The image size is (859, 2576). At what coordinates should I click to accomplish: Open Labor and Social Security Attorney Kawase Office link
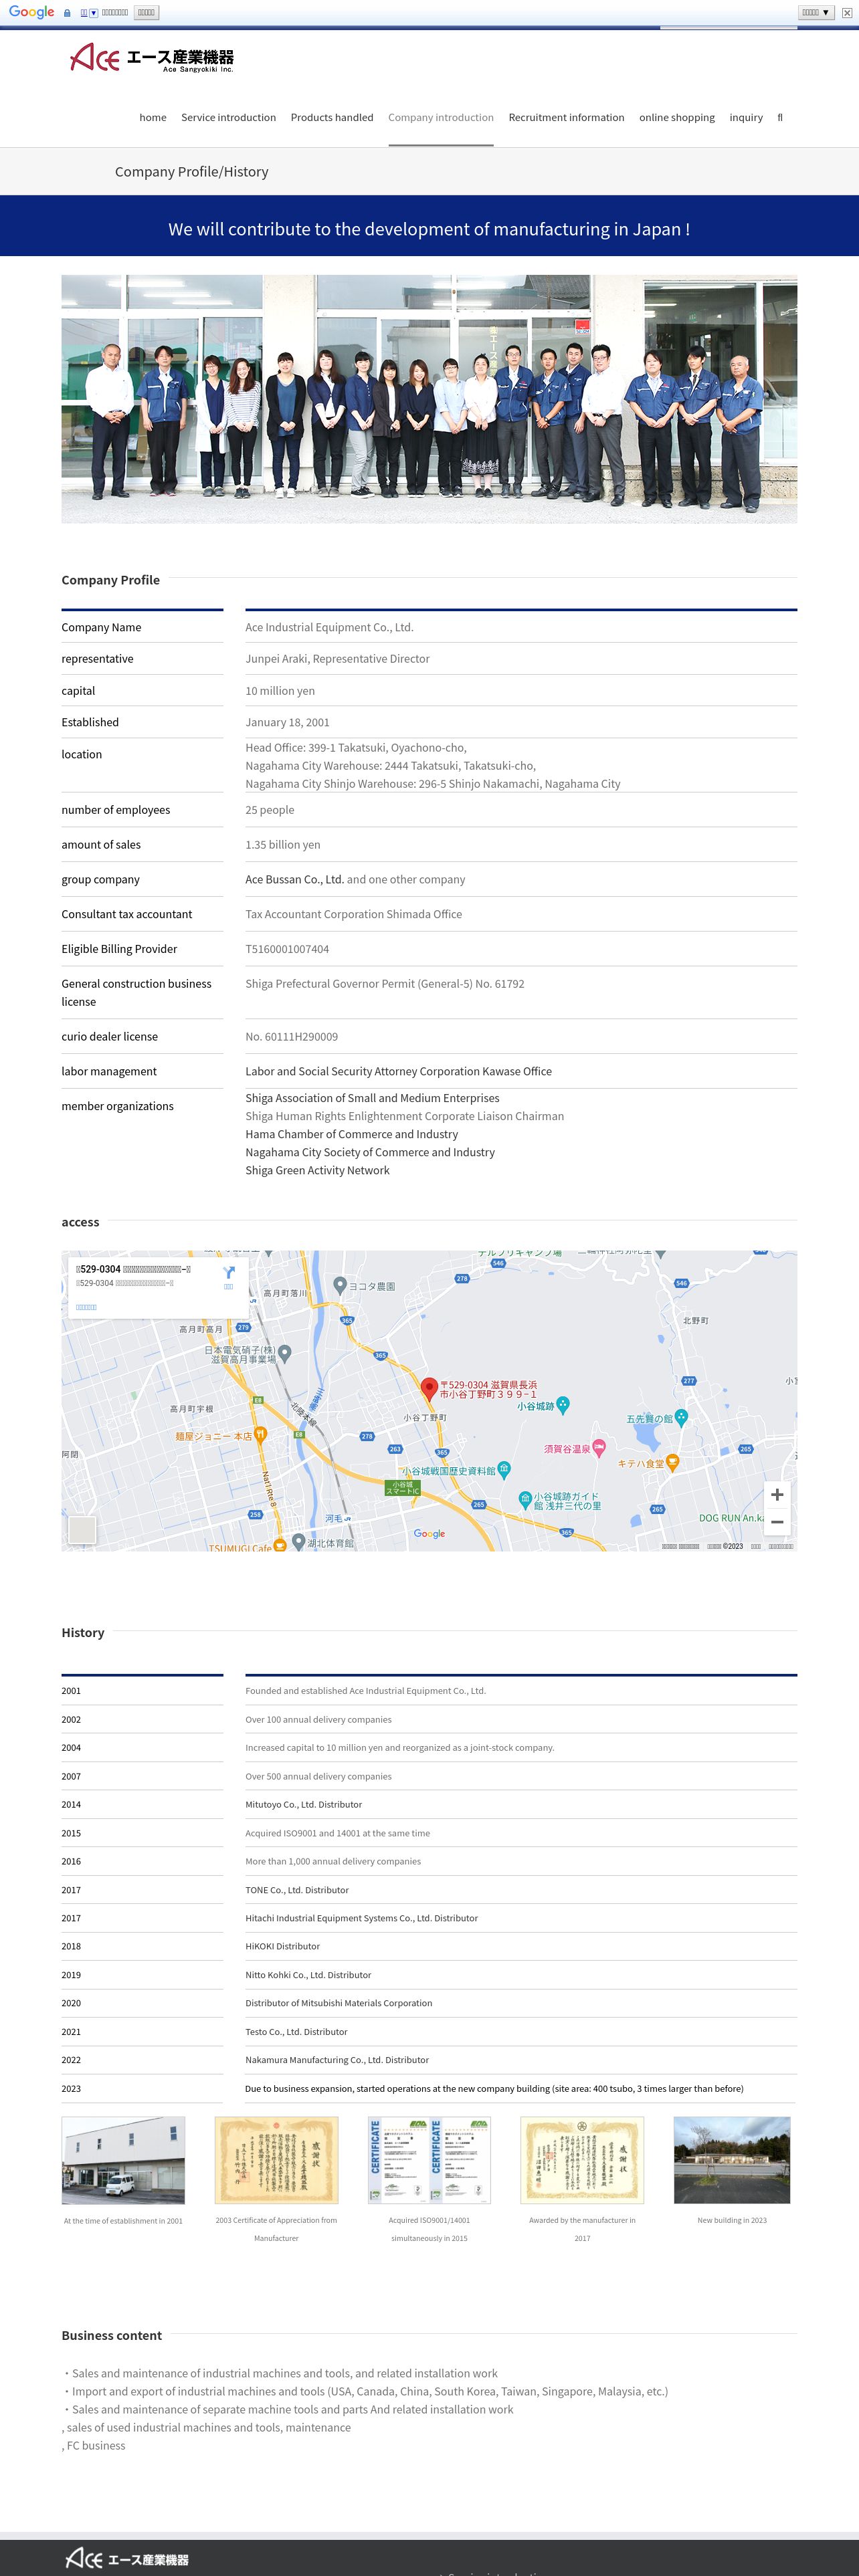399,1071
